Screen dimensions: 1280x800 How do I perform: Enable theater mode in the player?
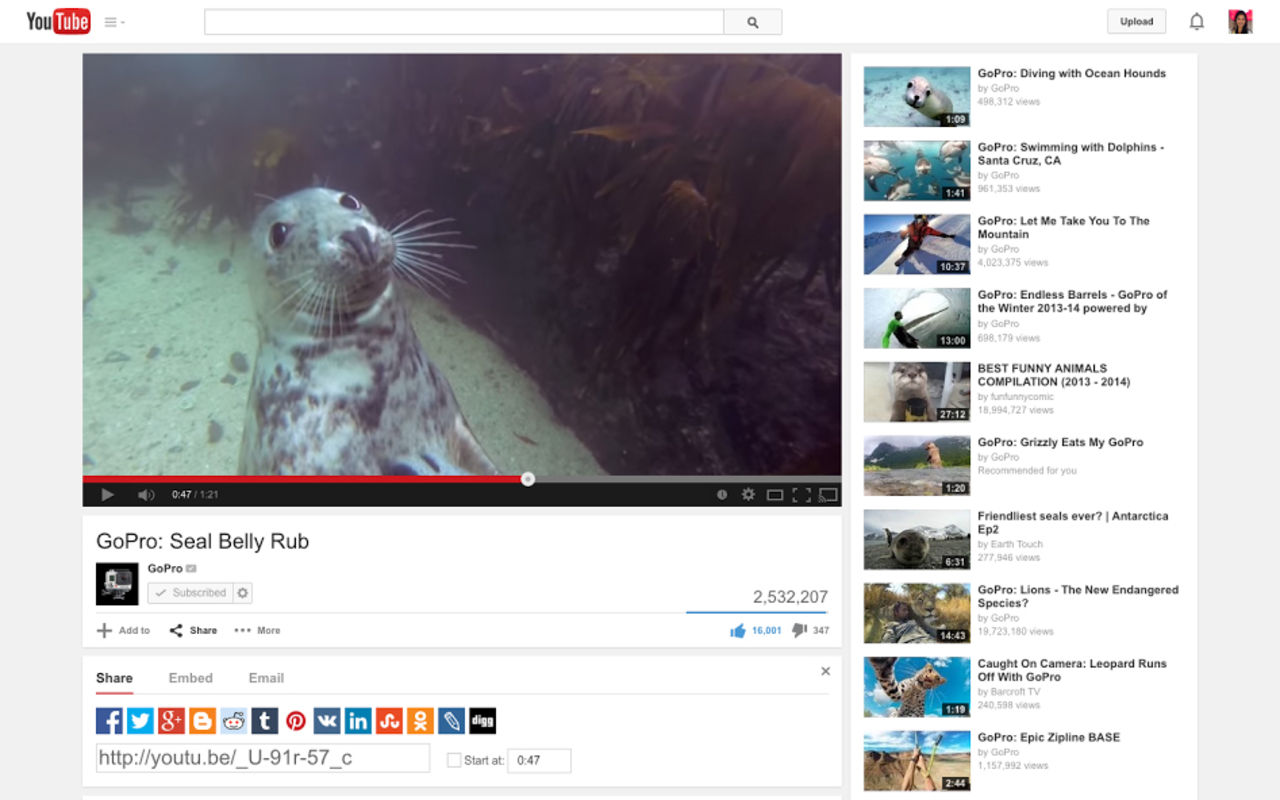774,494
